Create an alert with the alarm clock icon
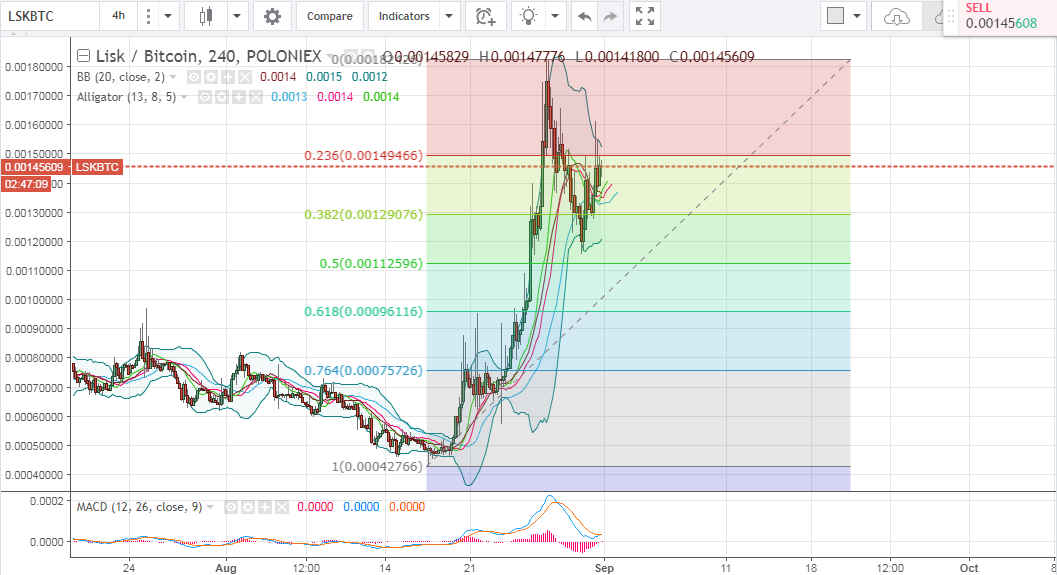Image resolution: width=1057 pixels, height=575 pixels. [x=485, y=16]
